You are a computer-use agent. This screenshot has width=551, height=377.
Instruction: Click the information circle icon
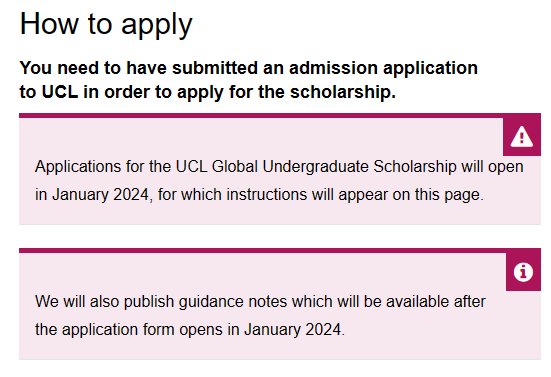523,272
